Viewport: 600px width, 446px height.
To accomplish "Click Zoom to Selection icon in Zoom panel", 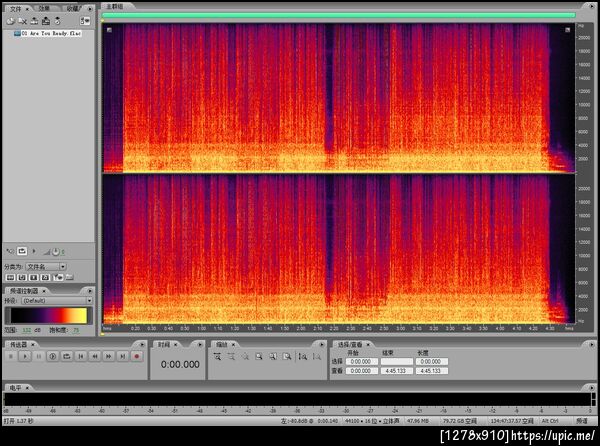I will 259,356.
